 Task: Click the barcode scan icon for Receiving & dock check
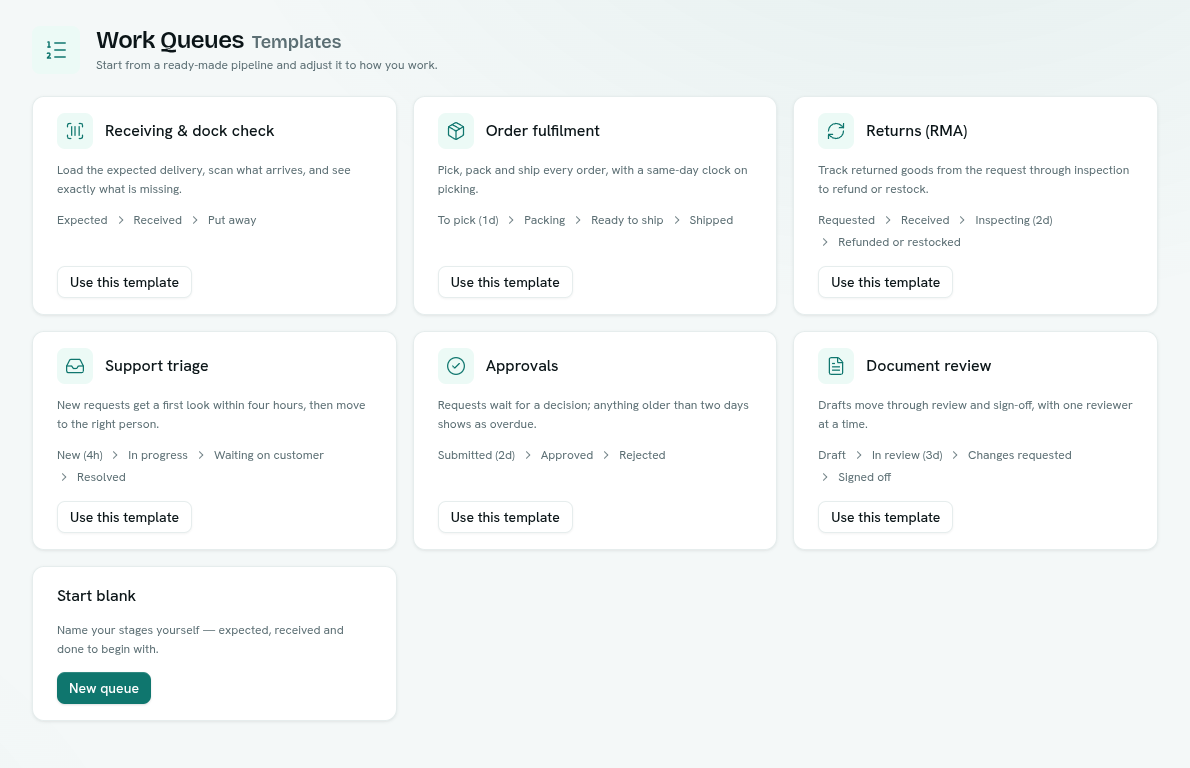click(75, 131)
